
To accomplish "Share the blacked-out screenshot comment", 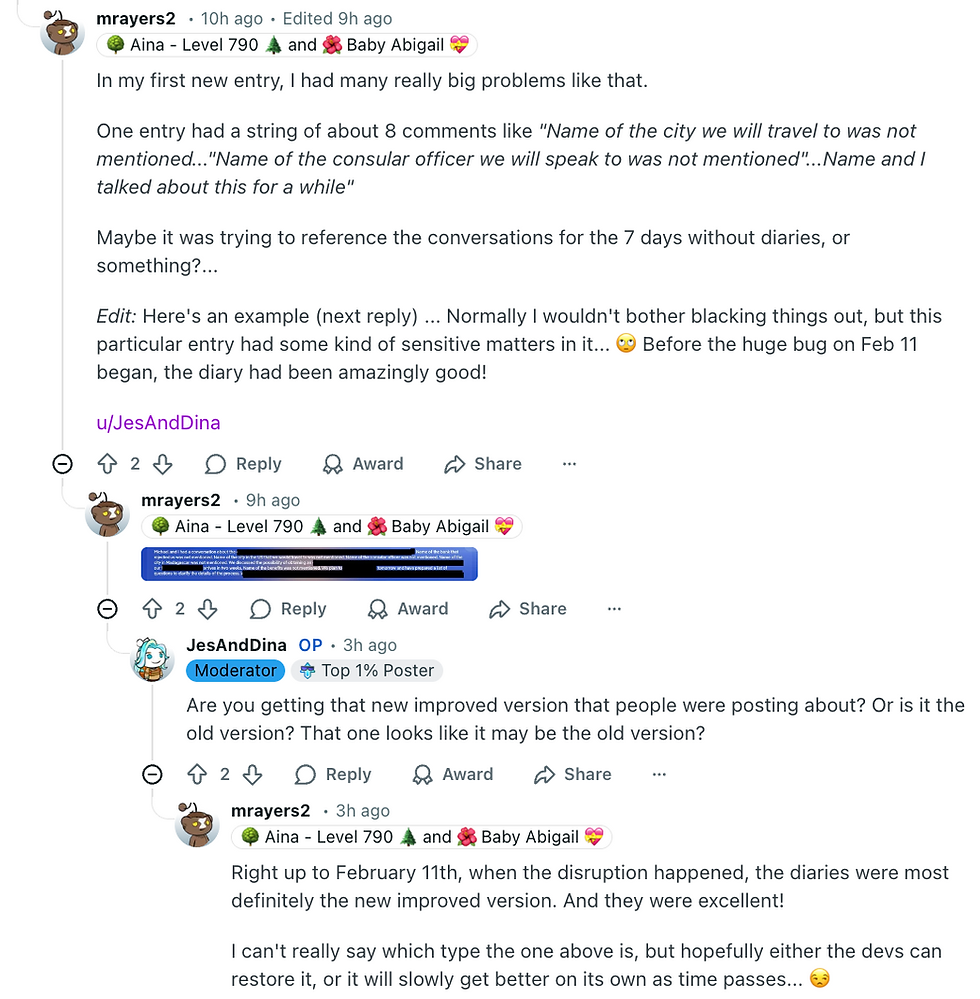I will click(528, 609).
